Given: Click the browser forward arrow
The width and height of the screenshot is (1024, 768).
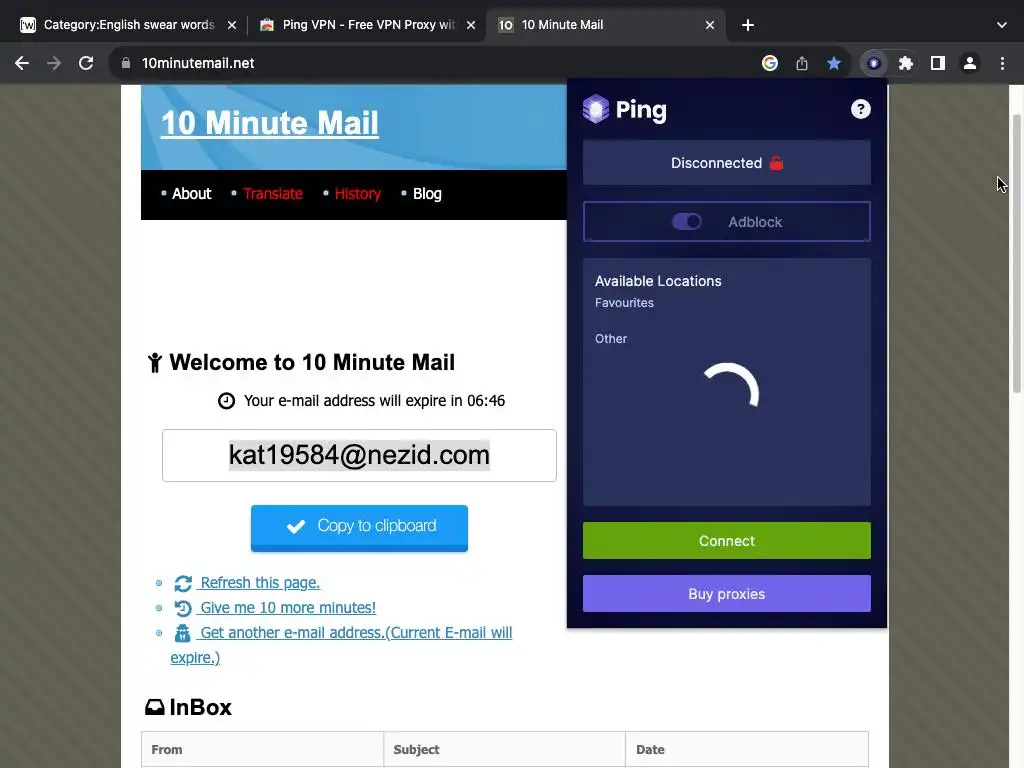Looking at the screenshot, I should [54, 63].
